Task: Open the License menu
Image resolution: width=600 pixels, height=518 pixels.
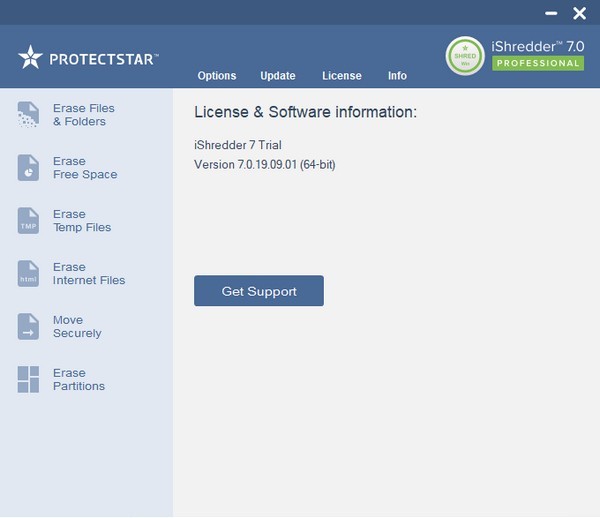Action: pos(342,76)
